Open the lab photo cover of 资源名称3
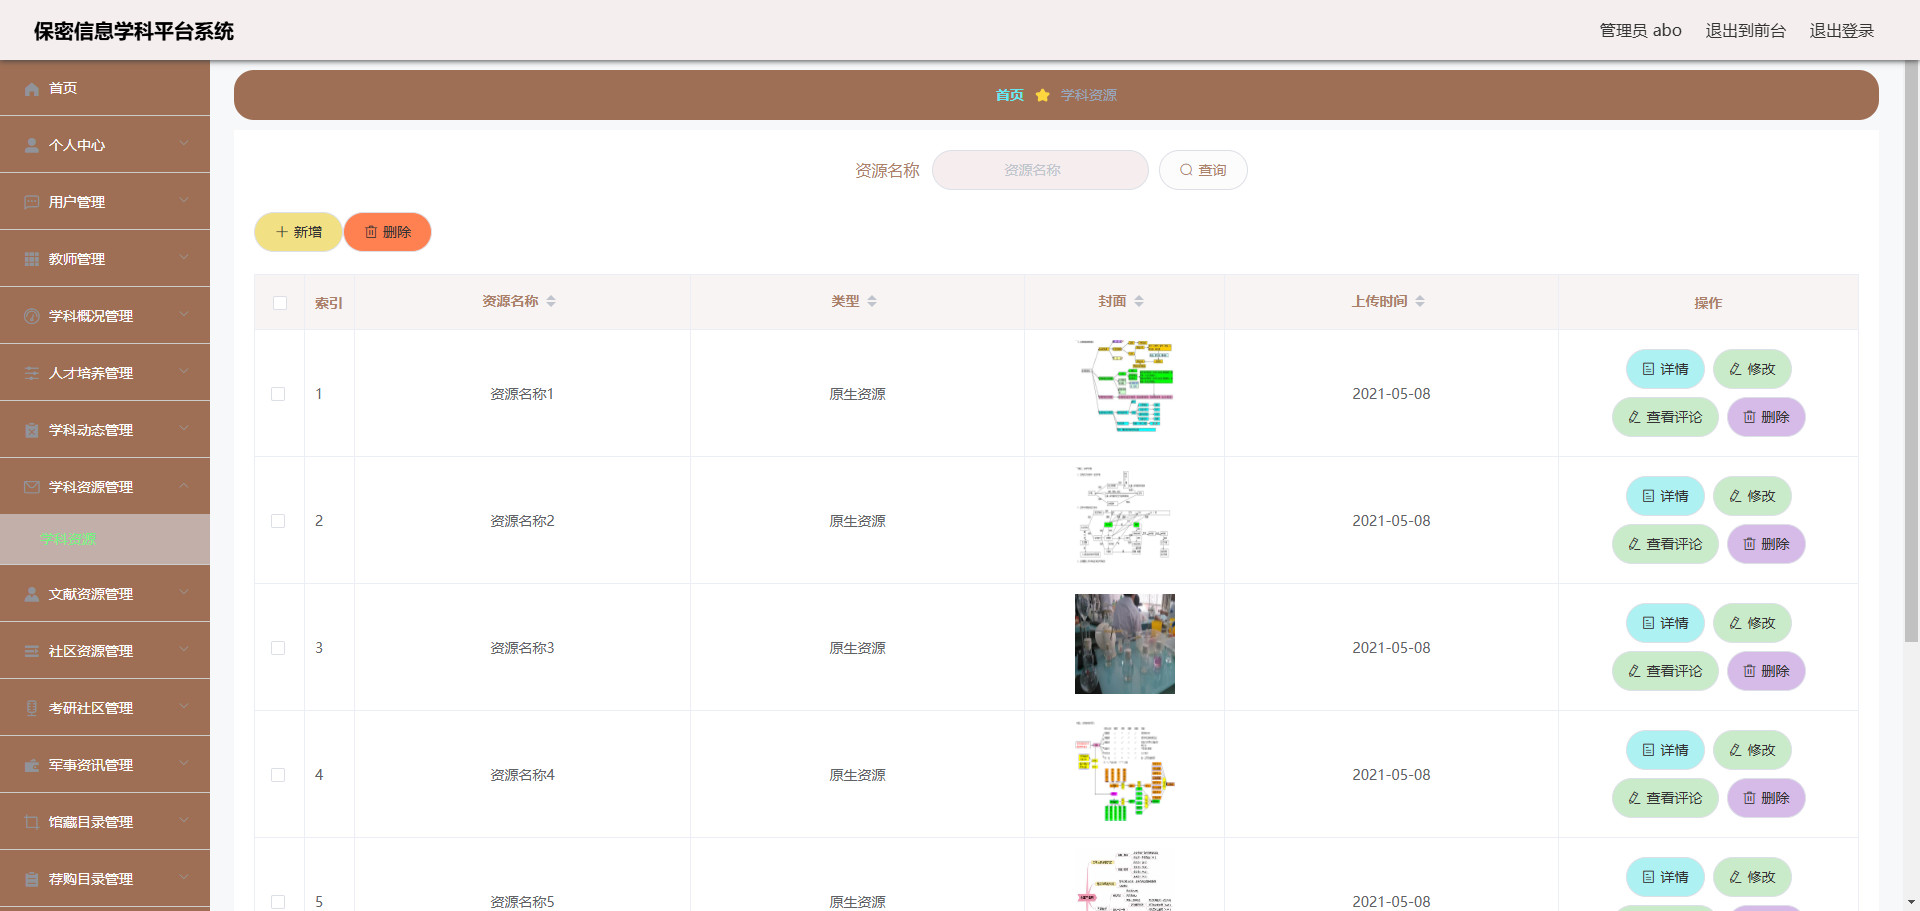Image resolution: width=1920 pixels, height=911 pixels. 1125,644
